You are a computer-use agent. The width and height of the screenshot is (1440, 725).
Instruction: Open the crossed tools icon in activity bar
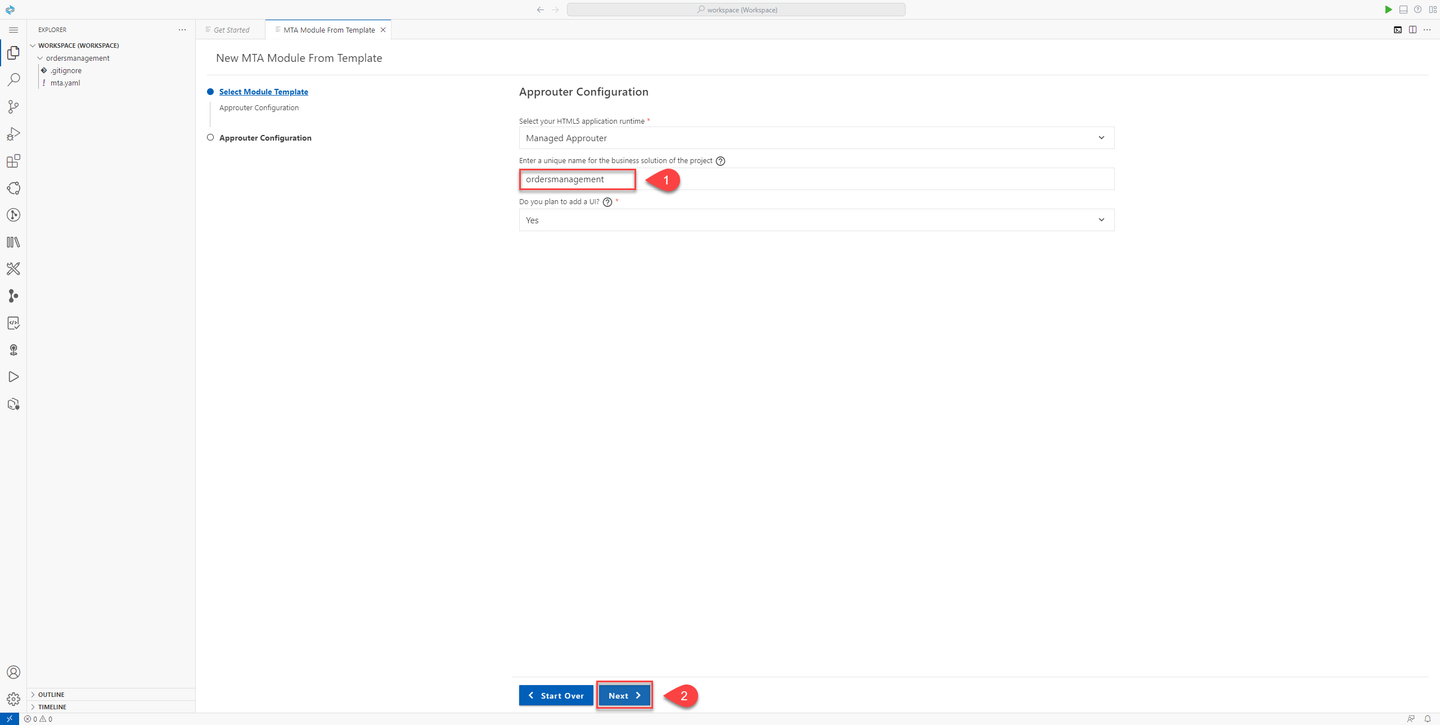pos(13,269)
